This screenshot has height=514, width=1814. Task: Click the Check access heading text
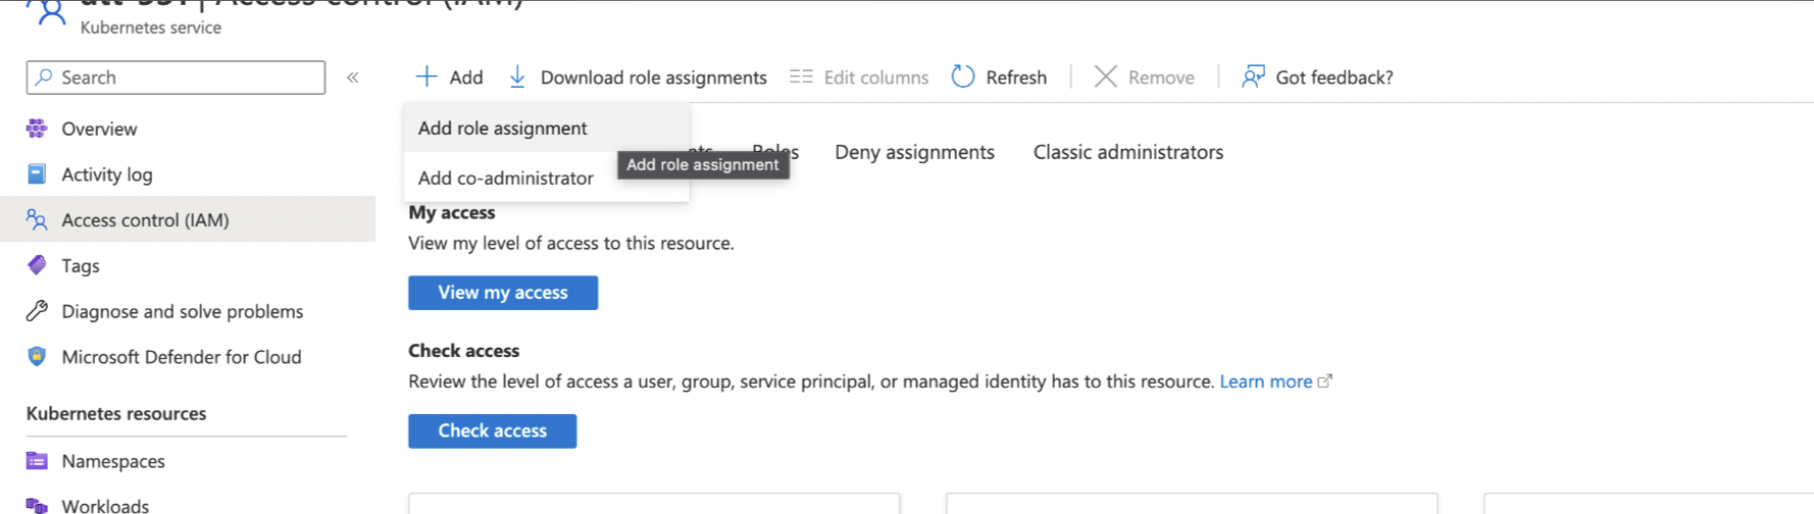[464, 351]
